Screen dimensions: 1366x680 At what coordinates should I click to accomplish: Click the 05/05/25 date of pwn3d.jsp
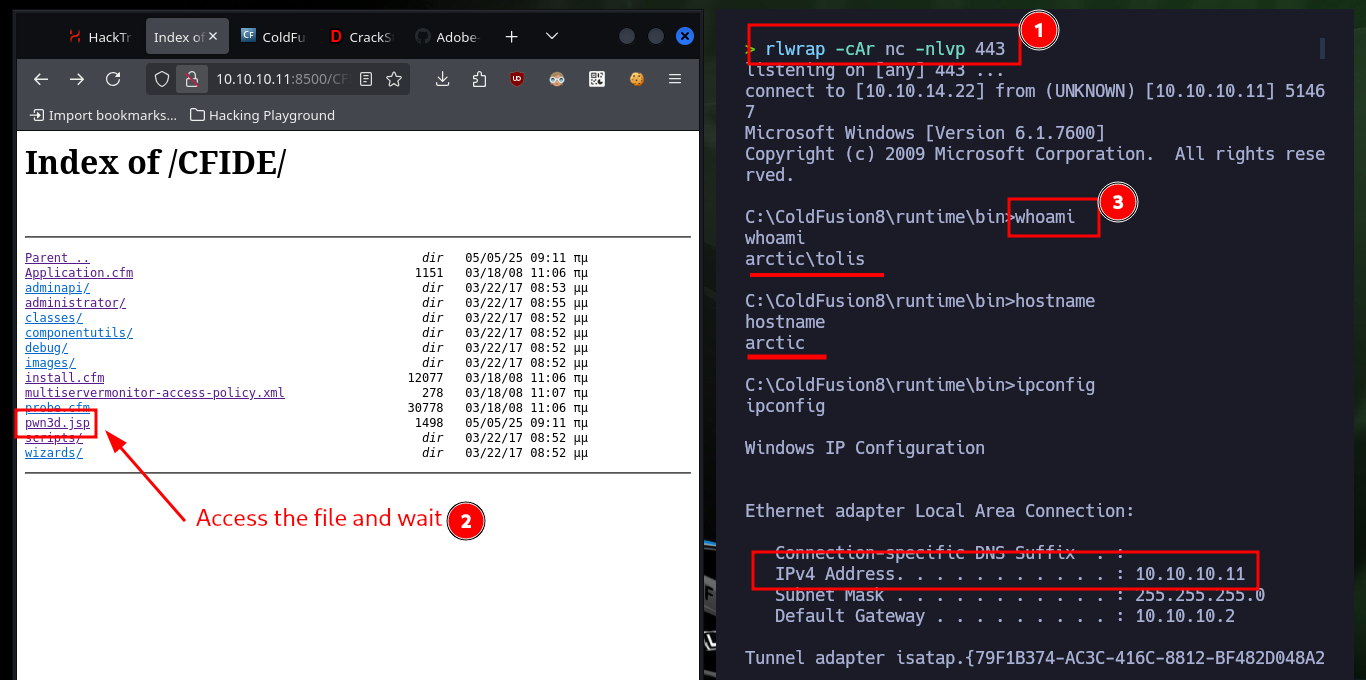494,423
